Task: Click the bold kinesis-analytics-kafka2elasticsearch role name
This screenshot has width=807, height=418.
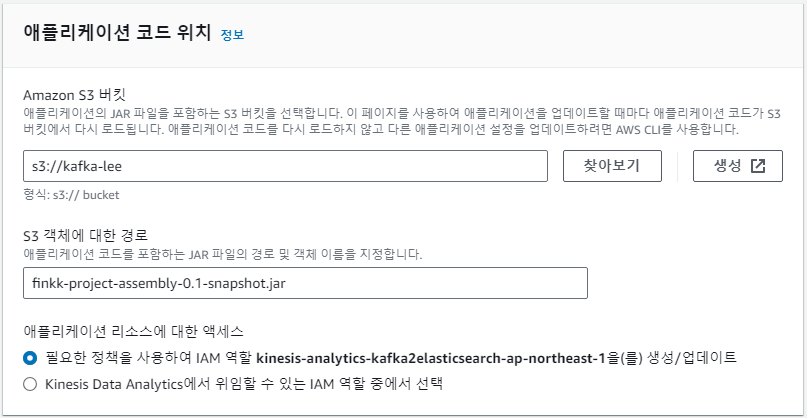Action: [430, 357]
